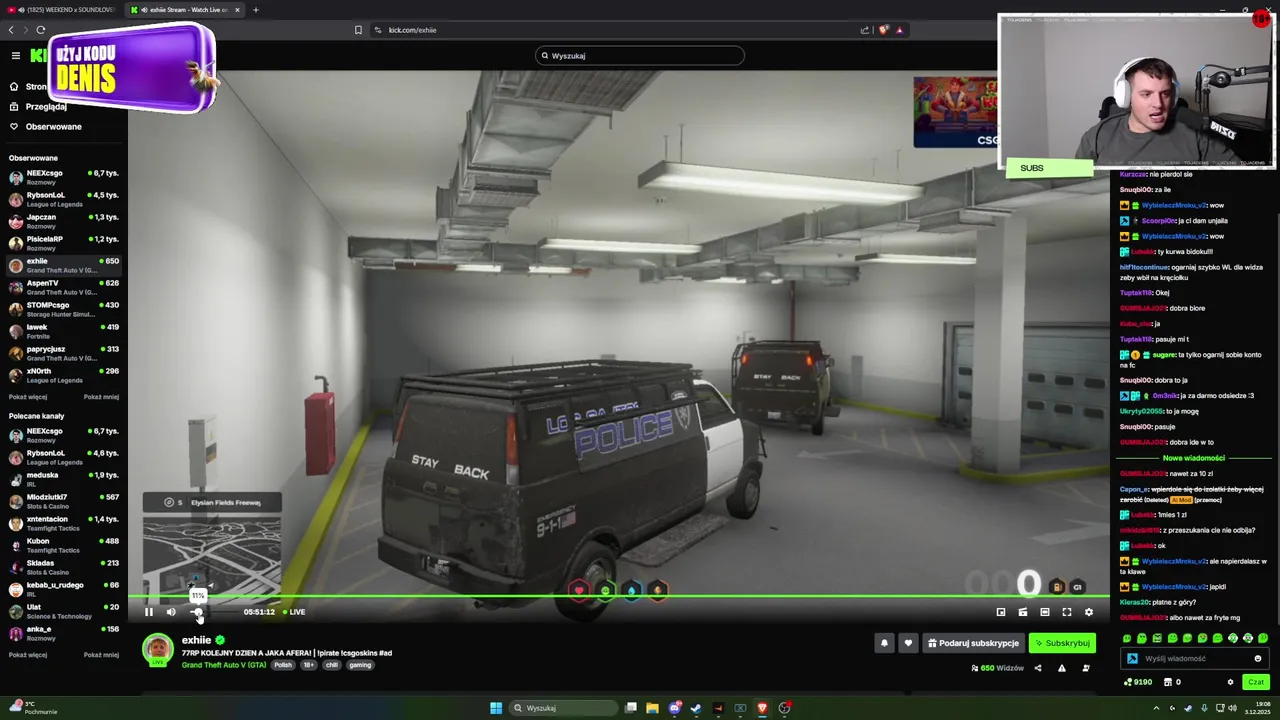Viewport: 1280px width, 720px height.
Task: Close the exhiie Stream browser tab
Action: click(x=237, y=10)
